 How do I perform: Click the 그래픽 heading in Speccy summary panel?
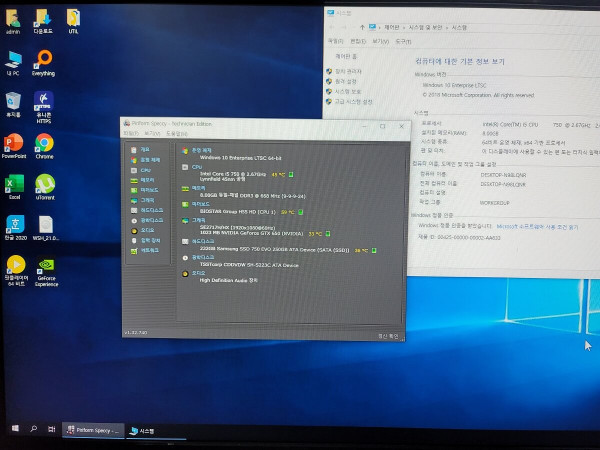click(199, 220)
